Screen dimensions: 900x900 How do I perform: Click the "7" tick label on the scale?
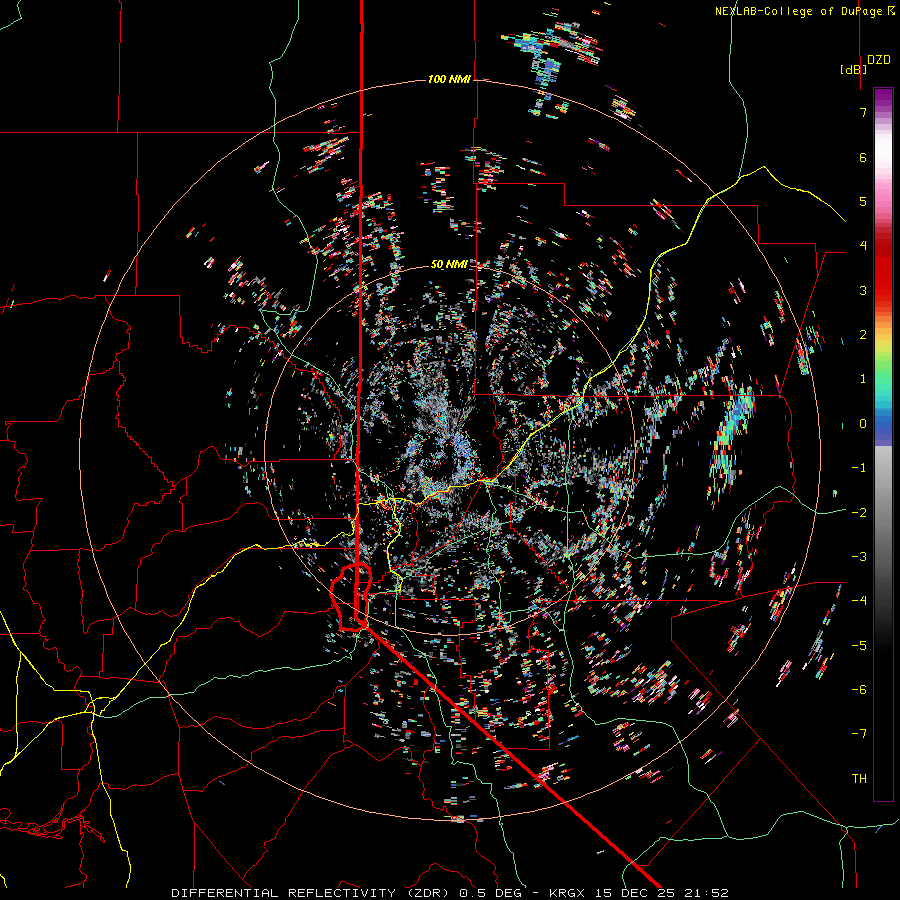pyautogui.click(x=863, y=112)
